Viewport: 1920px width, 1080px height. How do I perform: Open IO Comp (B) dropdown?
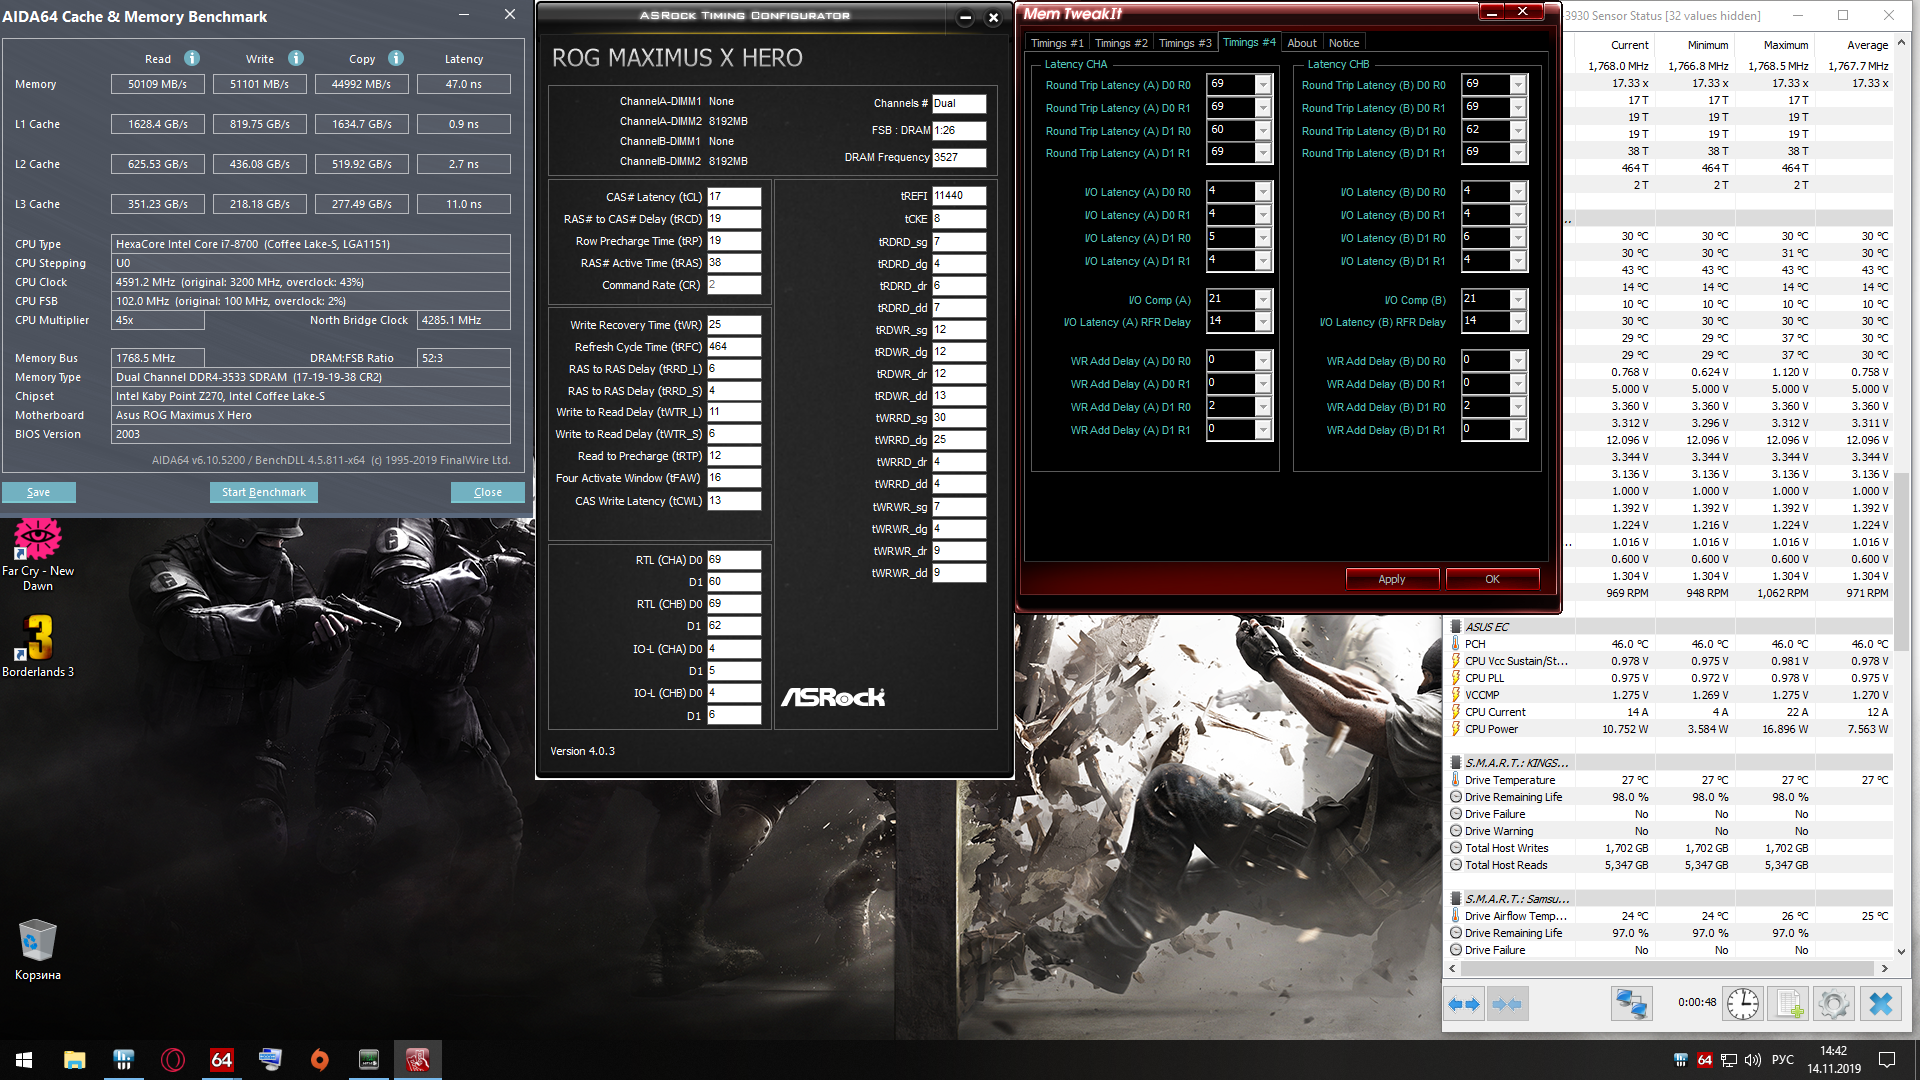pyautogui.click(x=1518, y=299)
